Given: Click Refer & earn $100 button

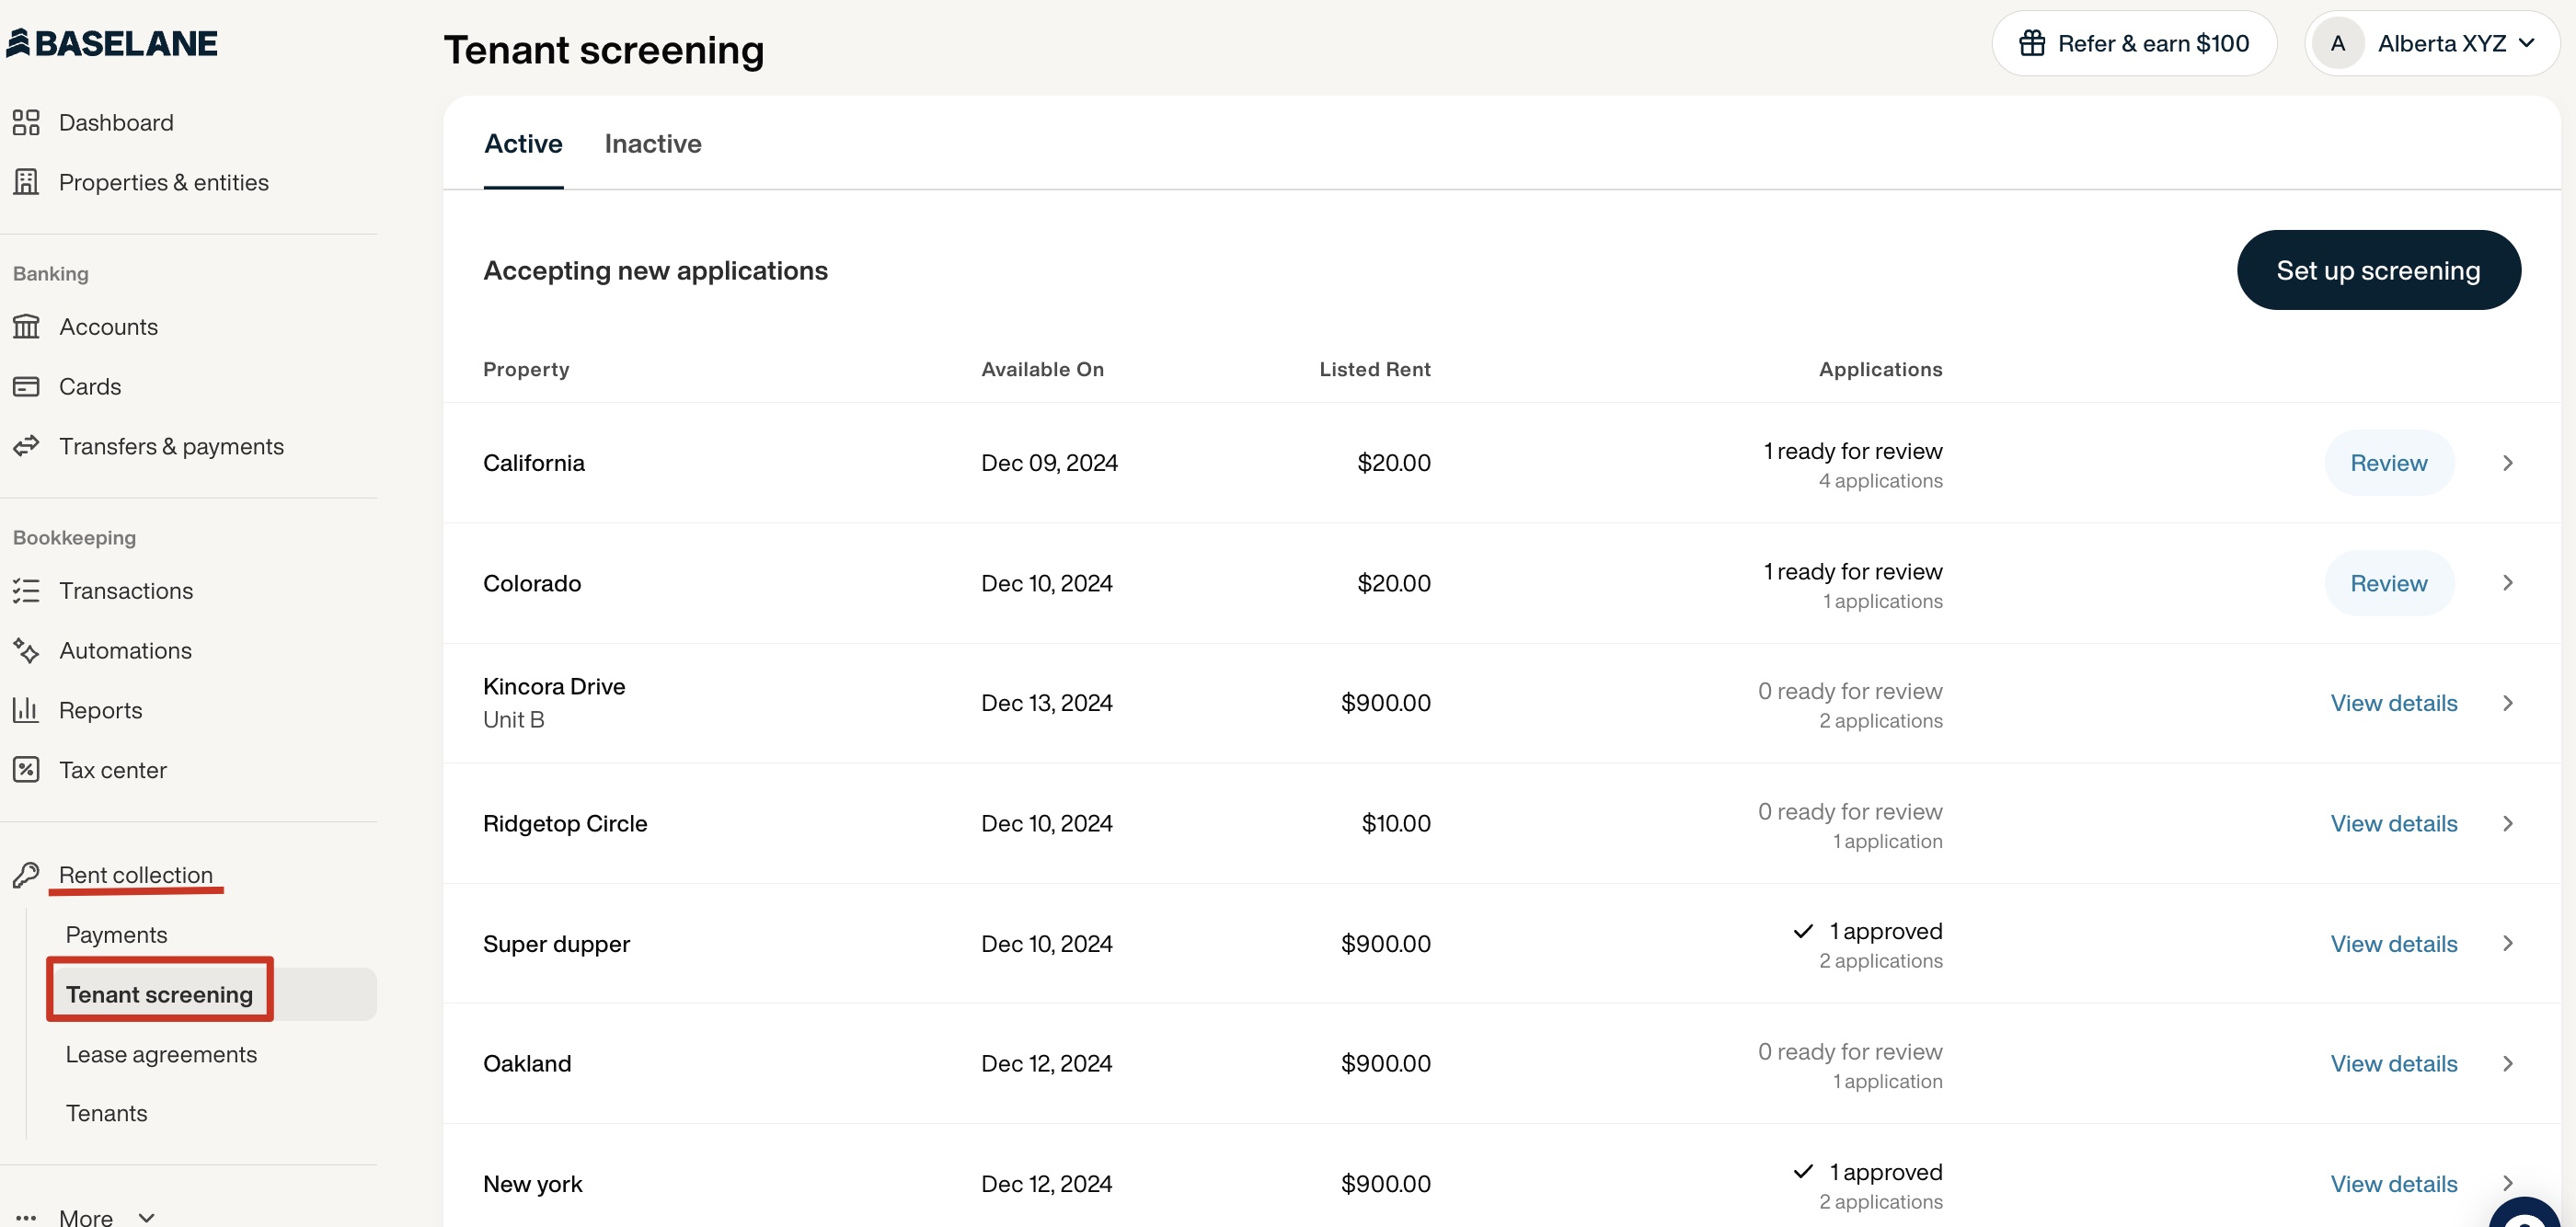Looking at the screenshot, I should [x=2134, y=43].
